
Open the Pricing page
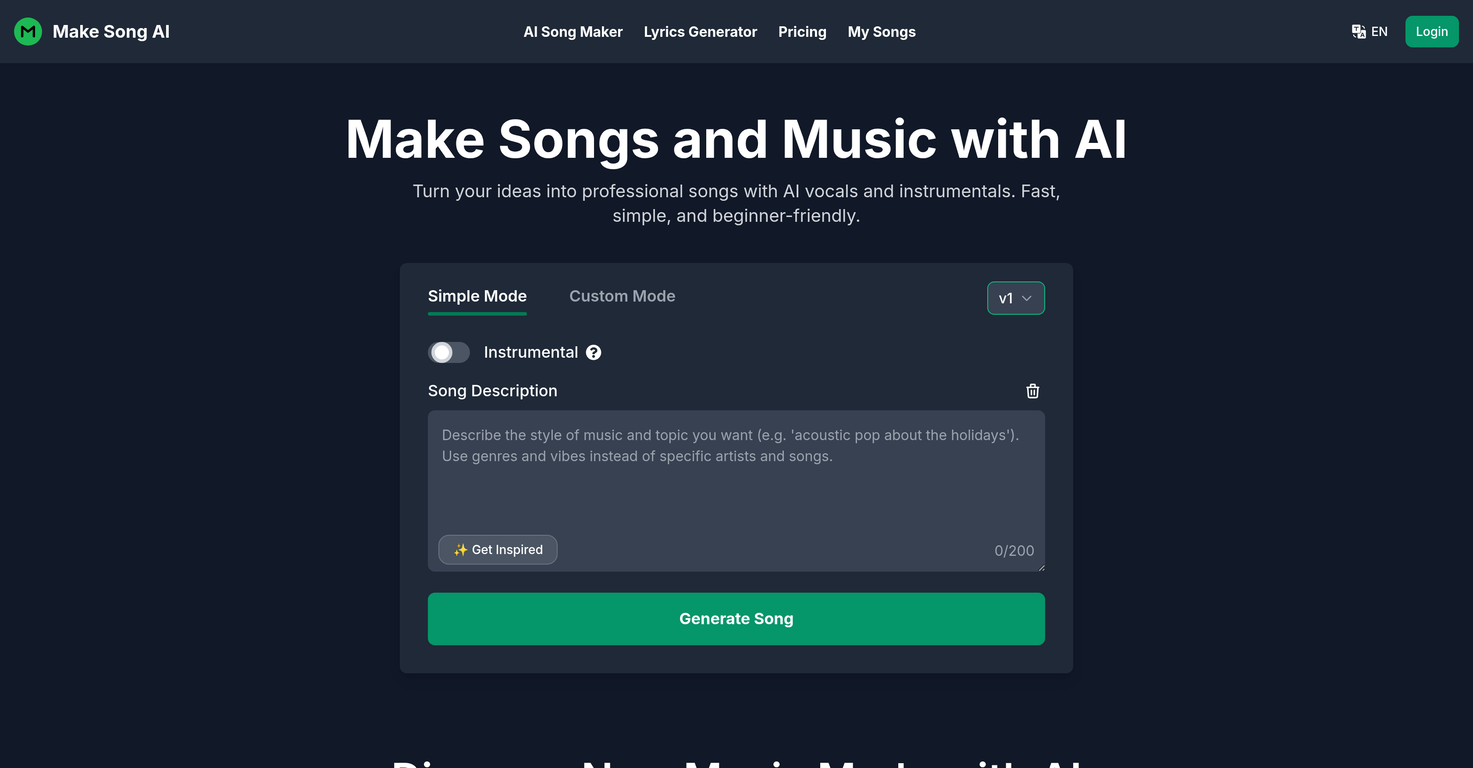pos(802,31)
